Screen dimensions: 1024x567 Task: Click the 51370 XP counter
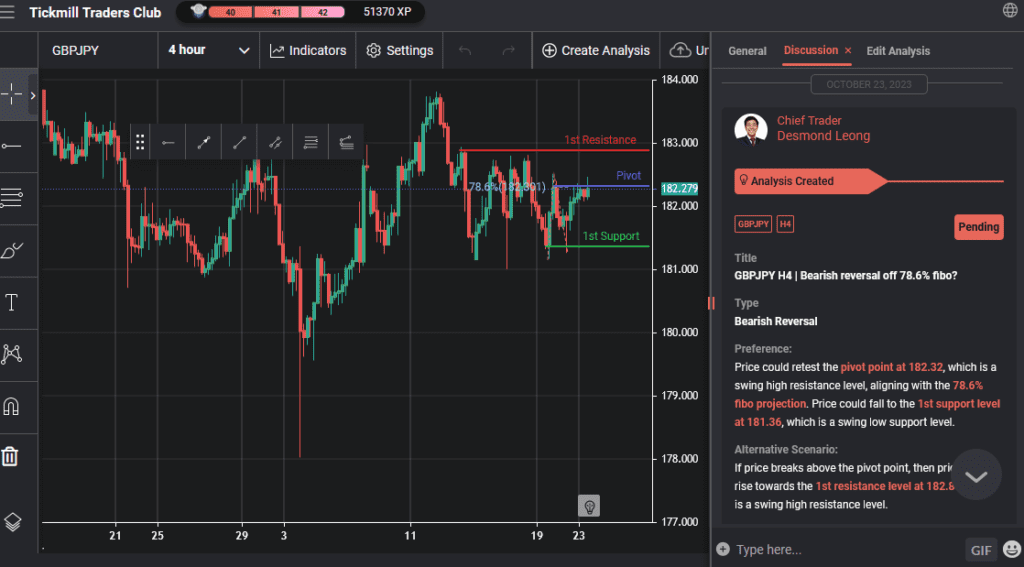[x=387, y=12]
